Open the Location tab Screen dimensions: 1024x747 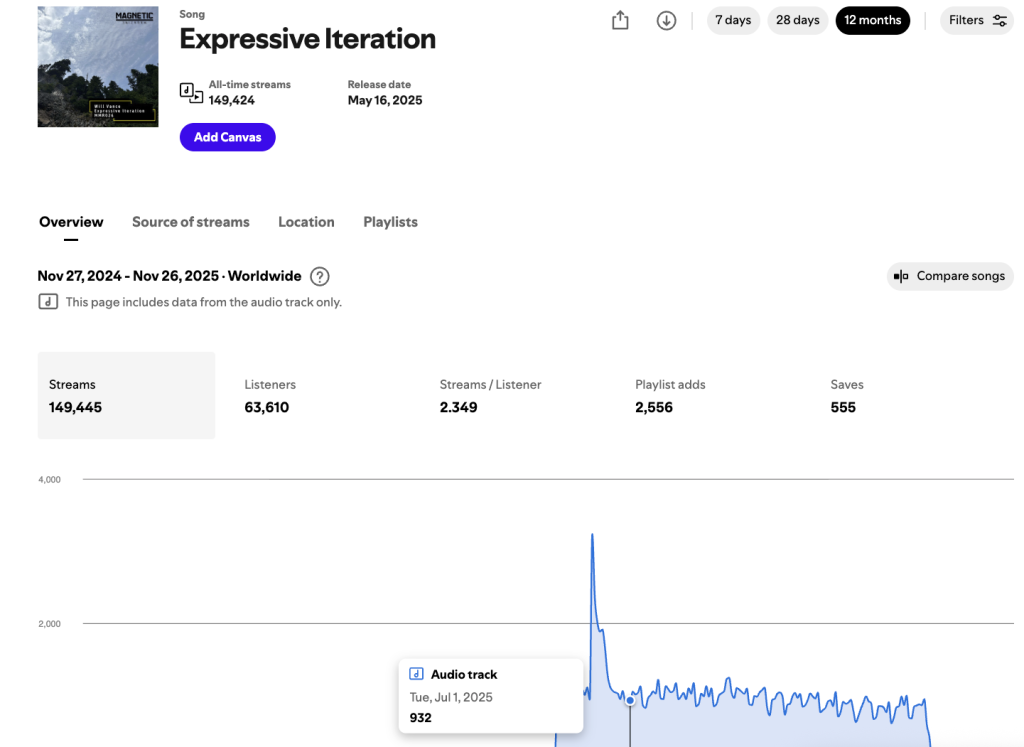click(306, 222)
